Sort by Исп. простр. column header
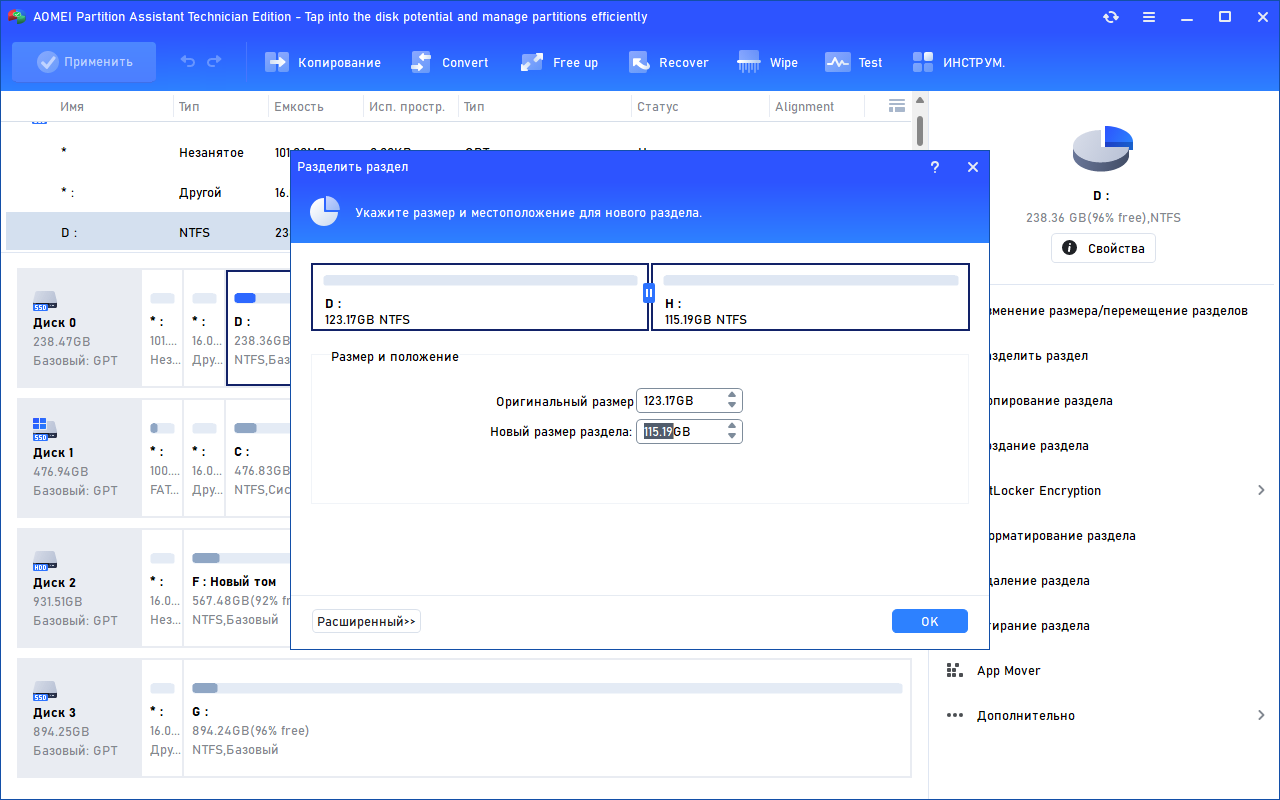This screenshot has width=1280, height=800. pos(408,107)
